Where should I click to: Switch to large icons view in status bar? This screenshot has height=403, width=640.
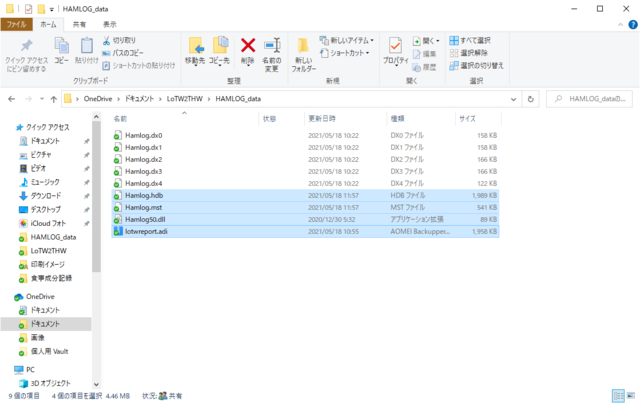pos(631,395)
